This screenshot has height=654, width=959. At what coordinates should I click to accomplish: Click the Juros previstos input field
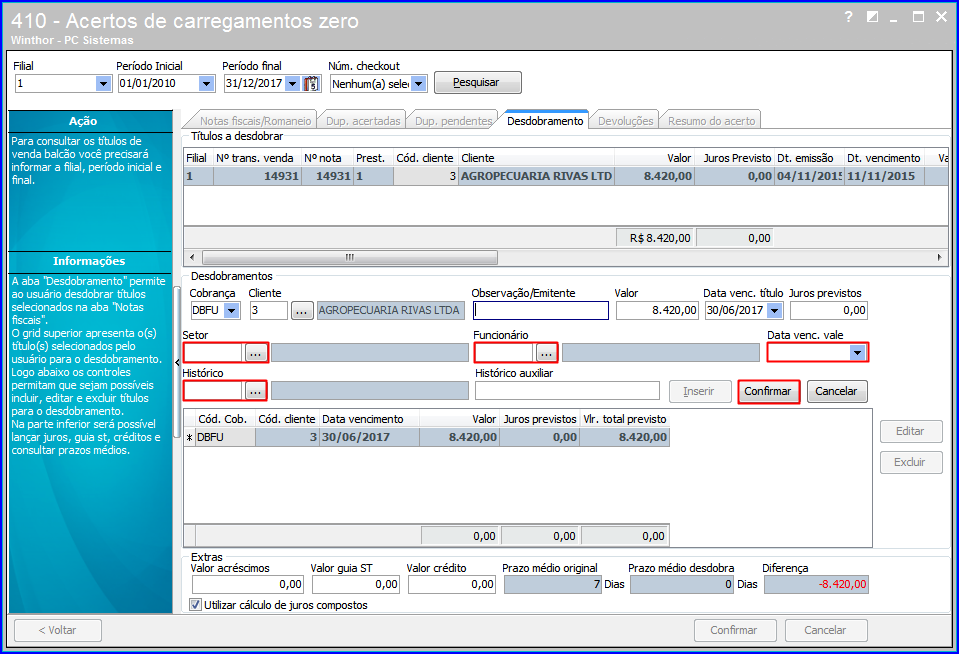828,311
